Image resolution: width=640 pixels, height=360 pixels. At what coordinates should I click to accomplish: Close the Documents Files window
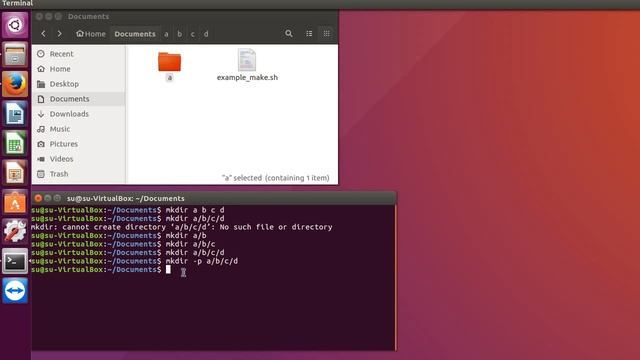[x=39, y=17]
